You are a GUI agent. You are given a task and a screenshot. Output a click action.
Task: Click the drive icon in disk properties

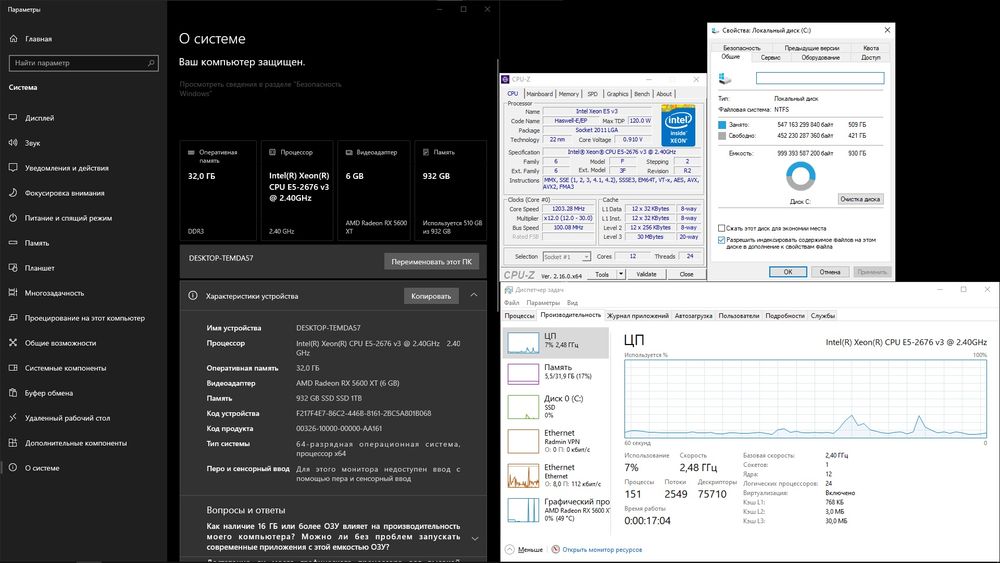pyautogui.click(x=725, y=78)
